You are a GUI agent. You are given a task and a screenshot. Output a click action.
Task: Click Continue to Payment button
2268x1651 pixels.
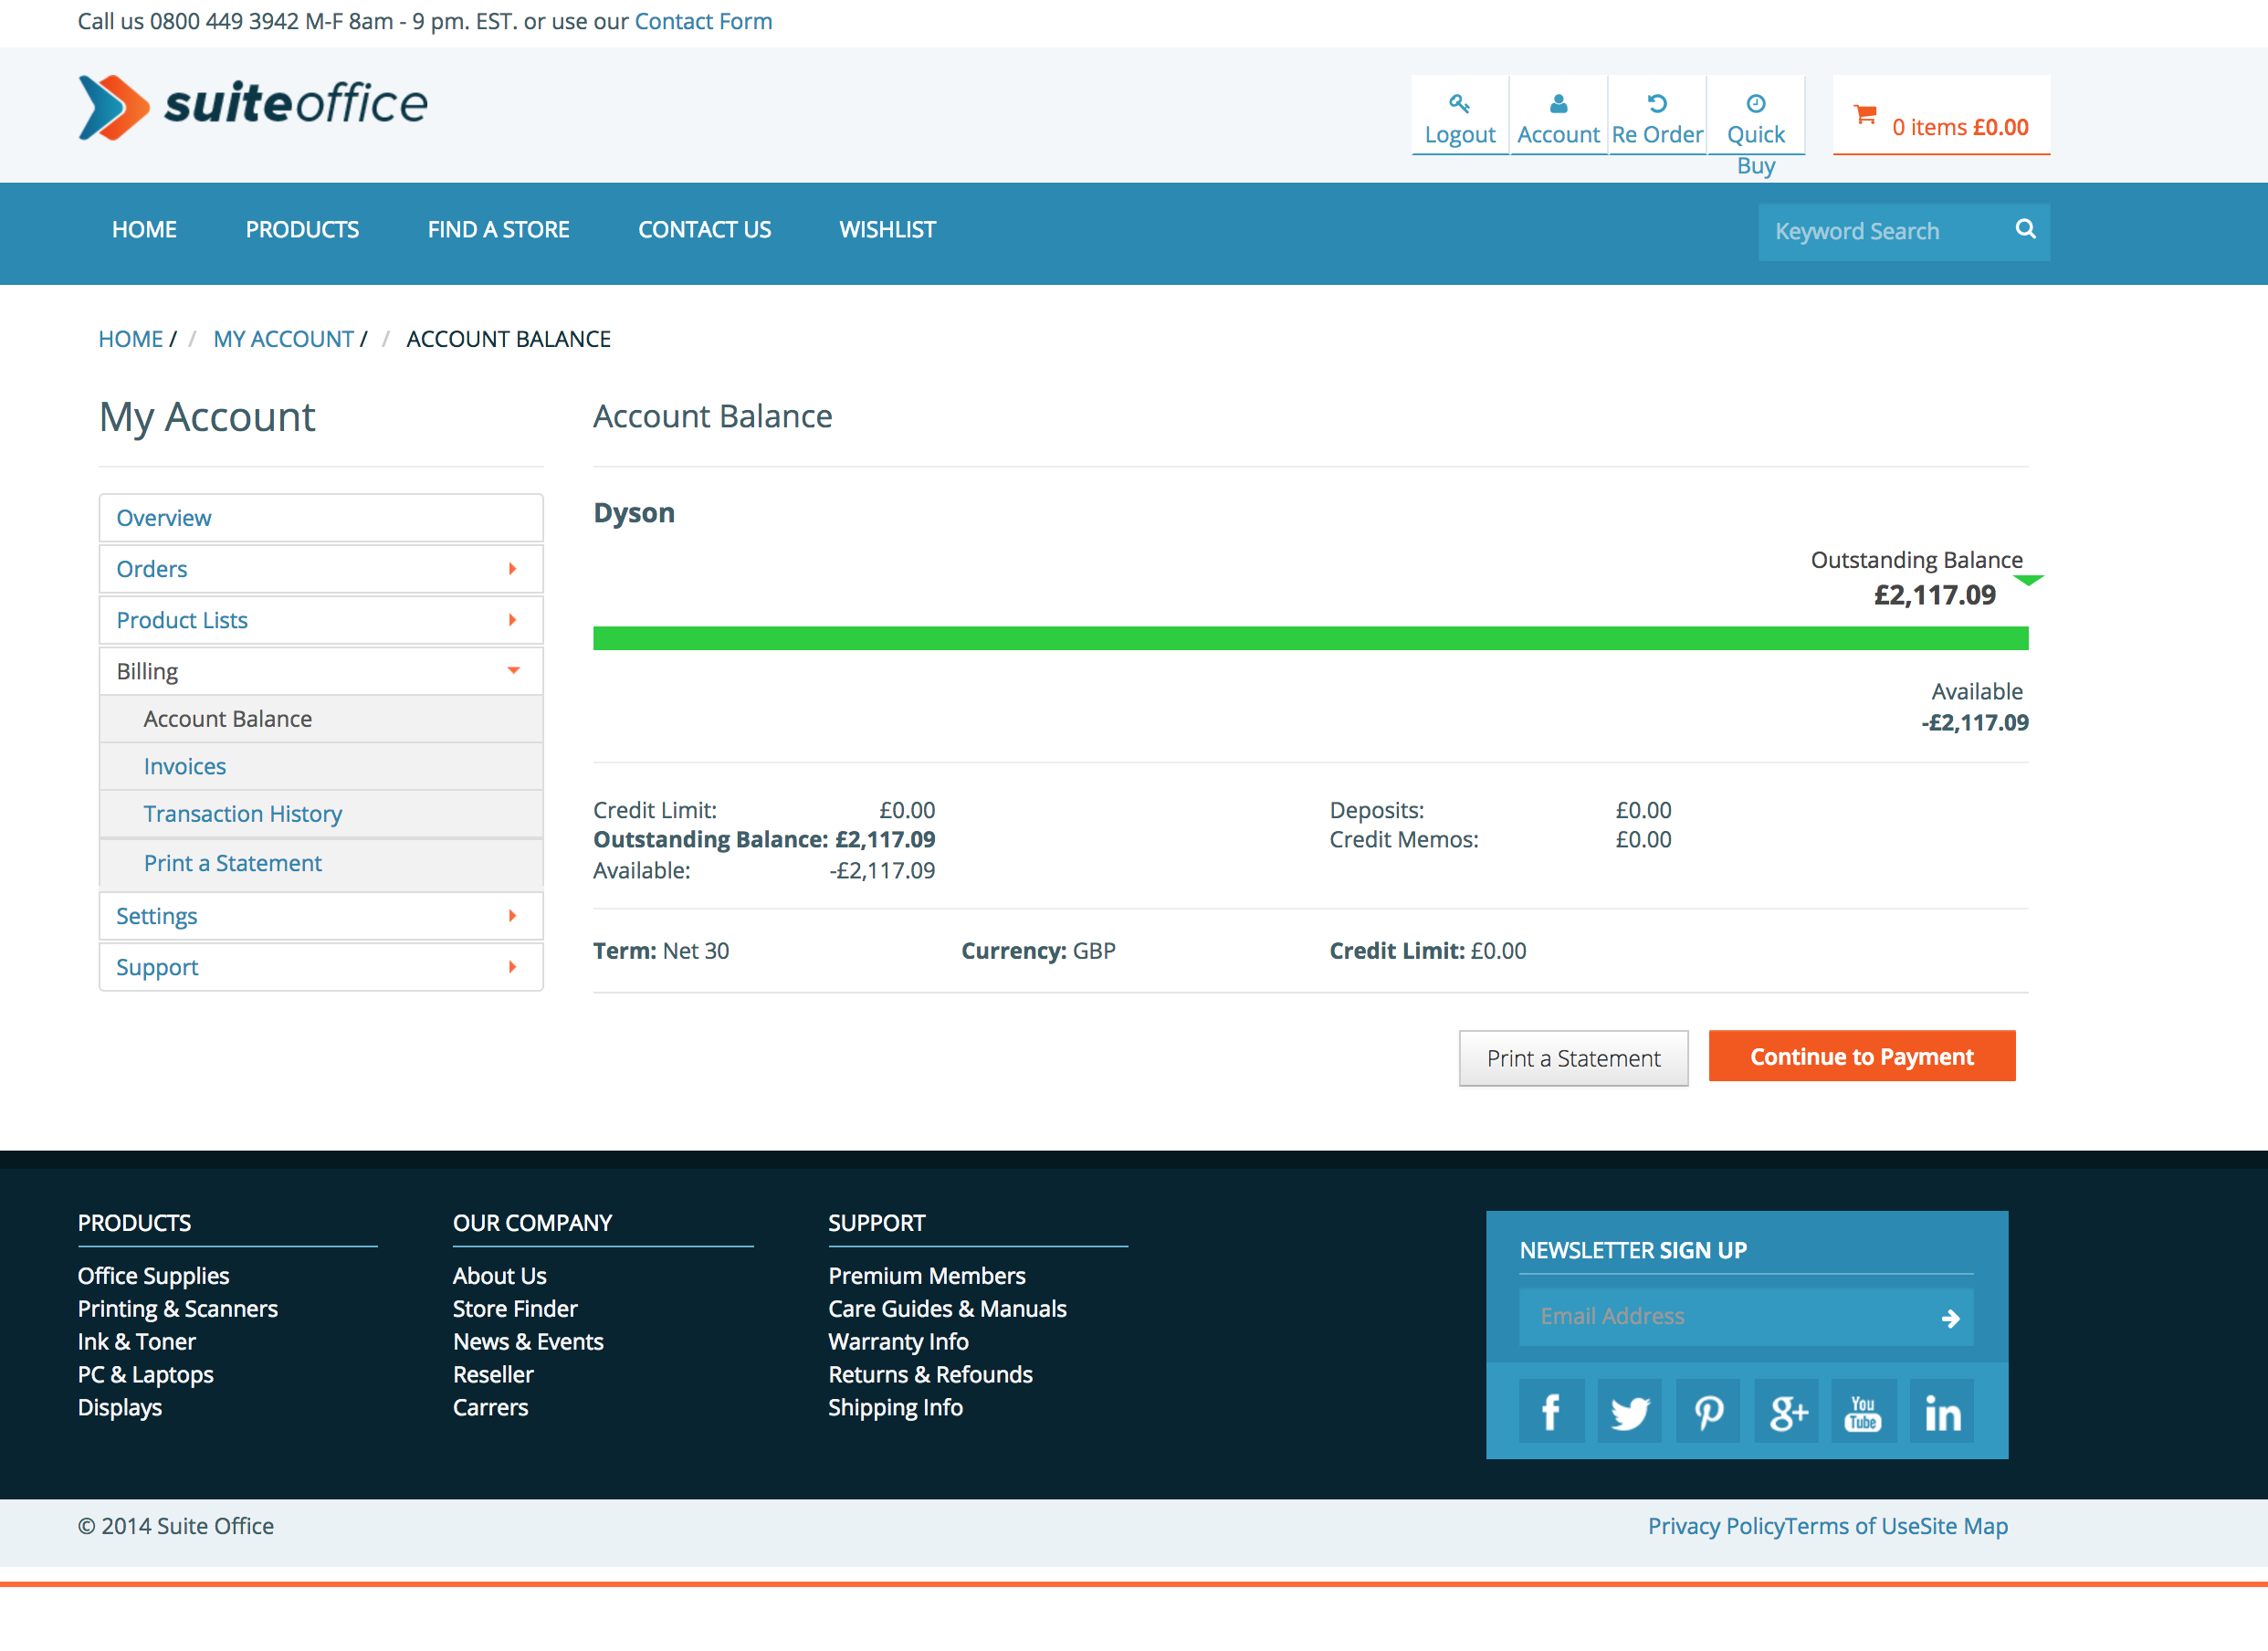[1861, 1056]
